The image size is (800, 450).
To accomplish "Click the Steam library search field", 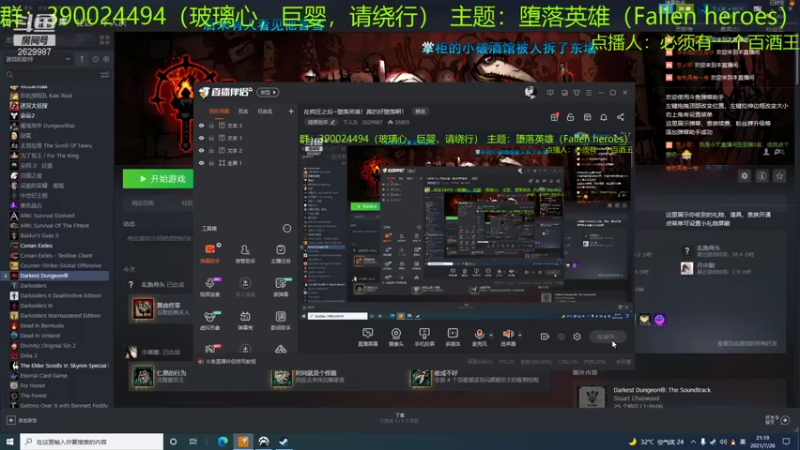I will point(51,75).
